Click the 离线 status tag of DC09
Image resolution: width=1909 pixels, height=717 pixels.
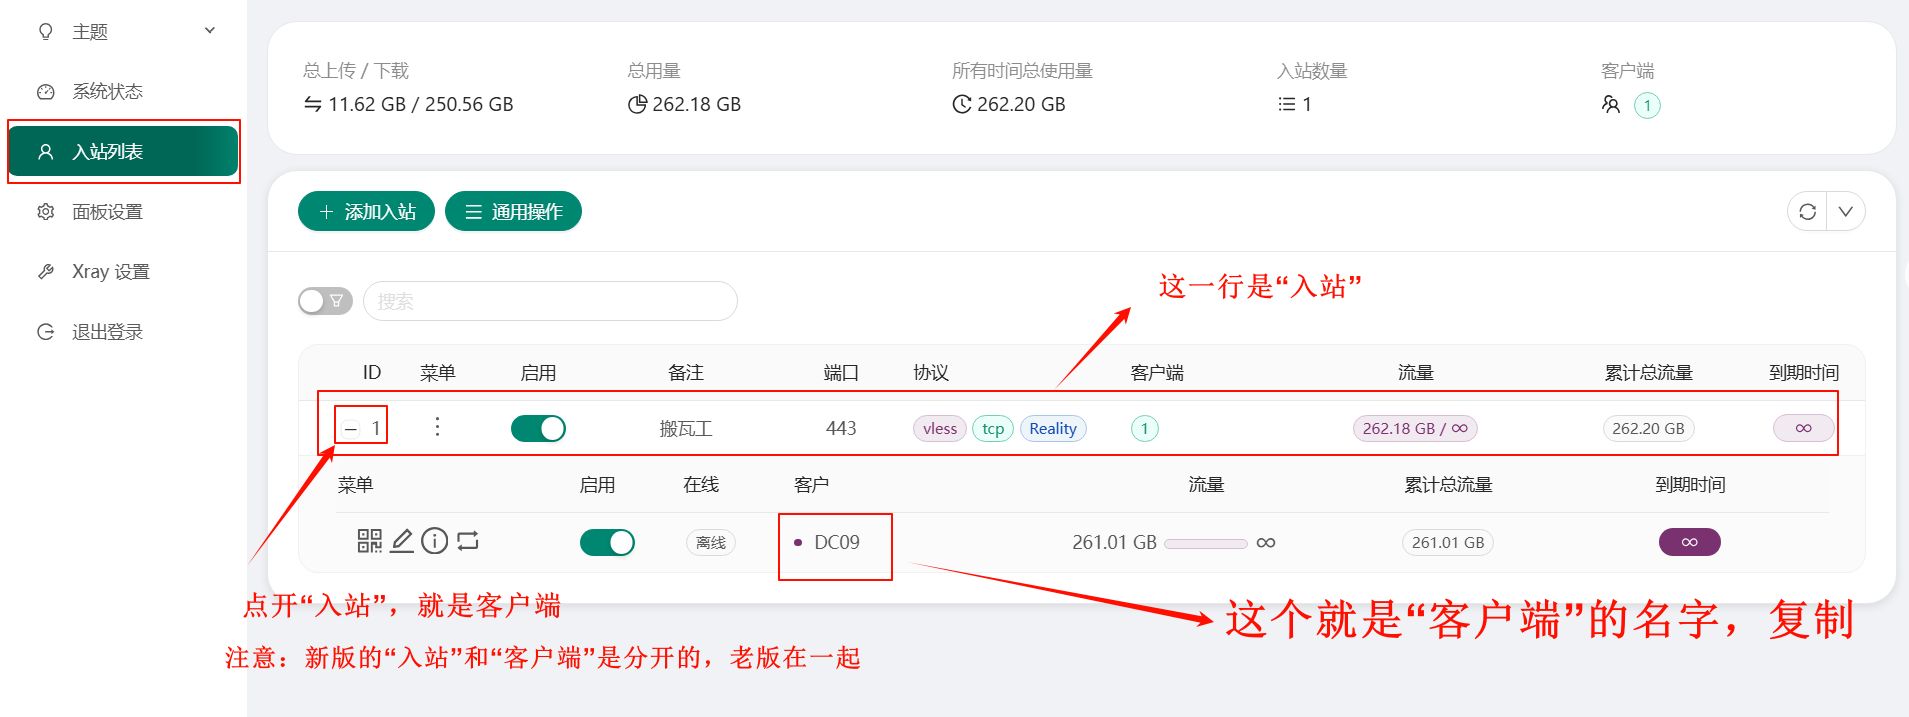711,542
